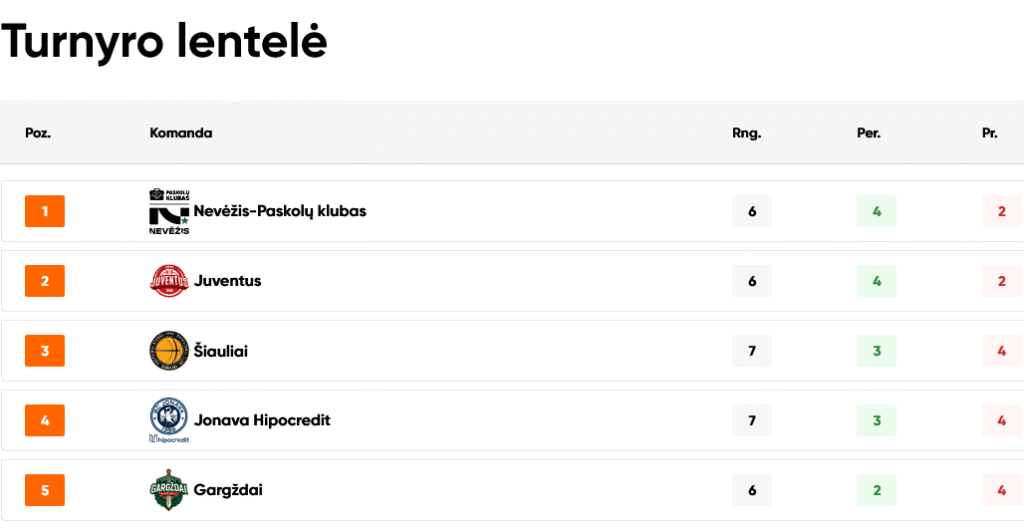Click the orange position 1 badge
1024x529 pixels.
point(45,211)
